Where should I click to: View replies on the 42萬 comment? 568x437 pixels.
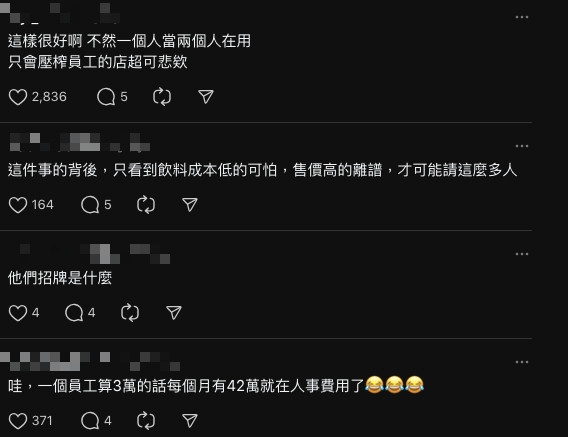click(90, 421)
